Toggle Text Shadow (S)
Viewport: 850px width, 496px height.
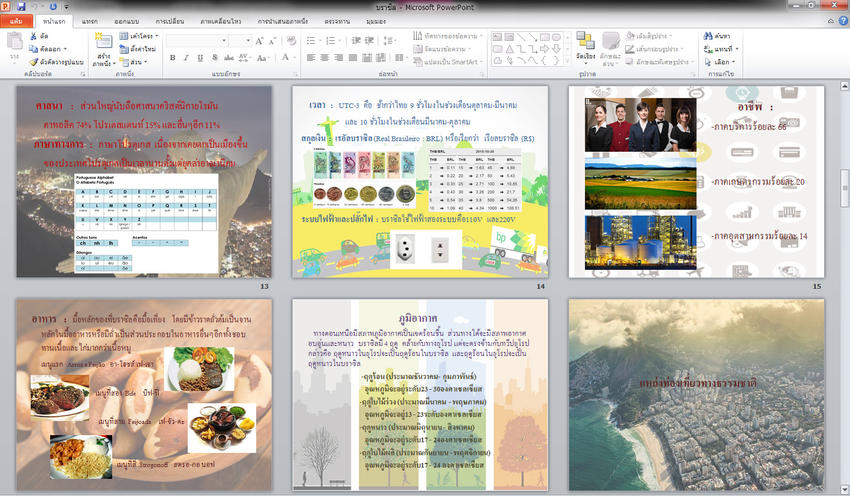click(x=215, y=57)
